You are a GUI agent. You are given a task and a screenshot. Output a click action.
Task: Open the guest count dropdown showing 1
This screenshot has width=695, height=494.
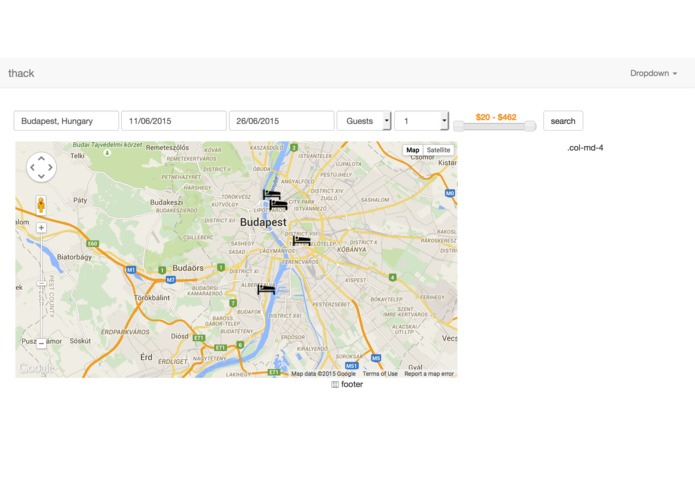pyautogui.click(x=422, y=121)
